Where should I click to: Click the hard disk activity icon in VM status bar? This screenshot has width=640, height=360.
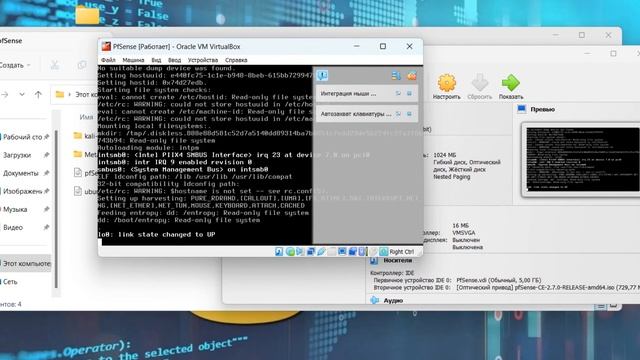[279, 251]
